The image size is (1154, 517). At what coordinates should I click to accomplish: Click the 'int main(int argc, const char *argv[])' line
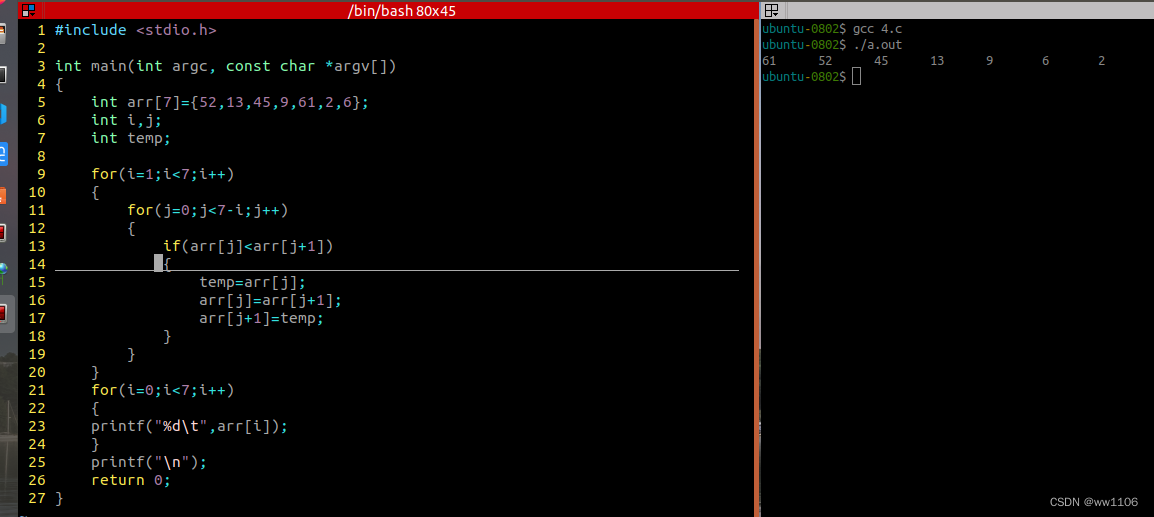click(226, 66)
